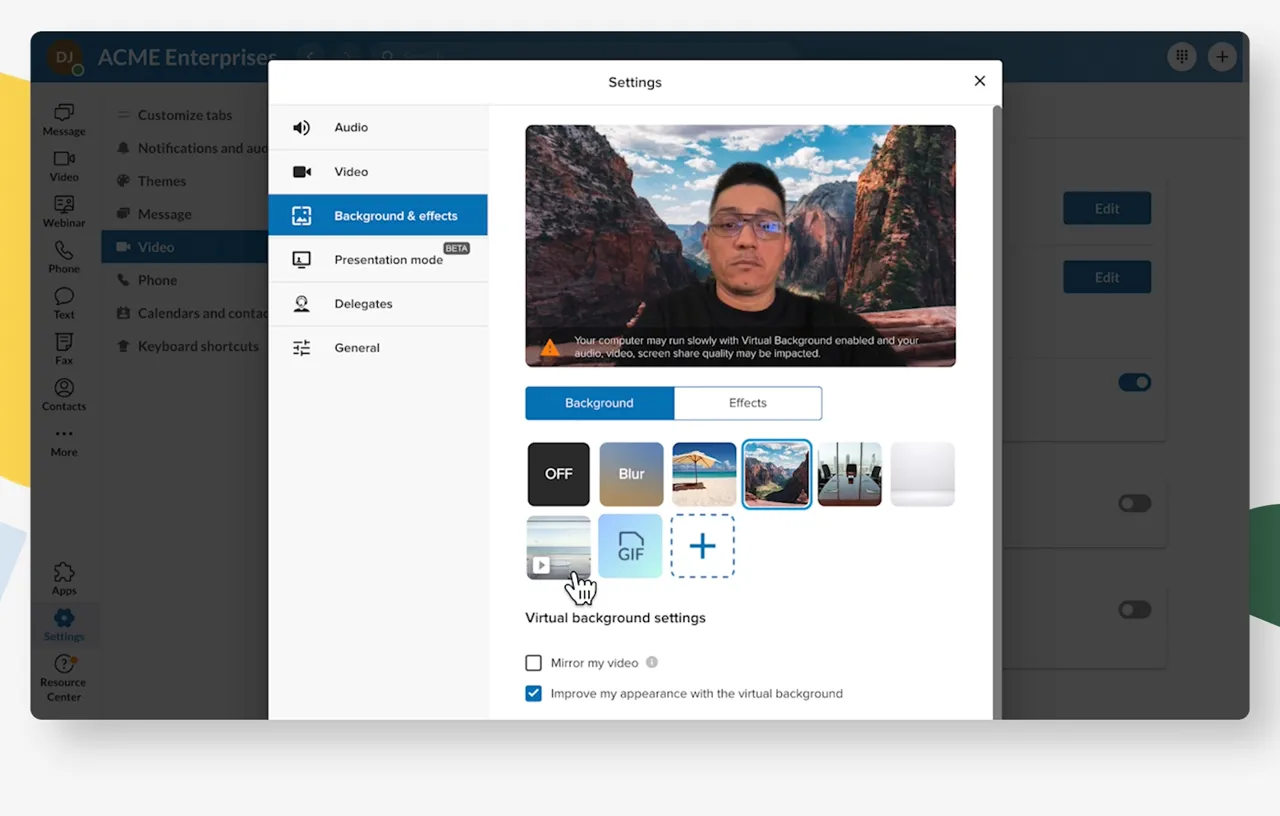This screenshot has width=1280, height=816.
Task: Go to the Phone sidebar icon
Action: pyautogui.click(x=64, y=256)
